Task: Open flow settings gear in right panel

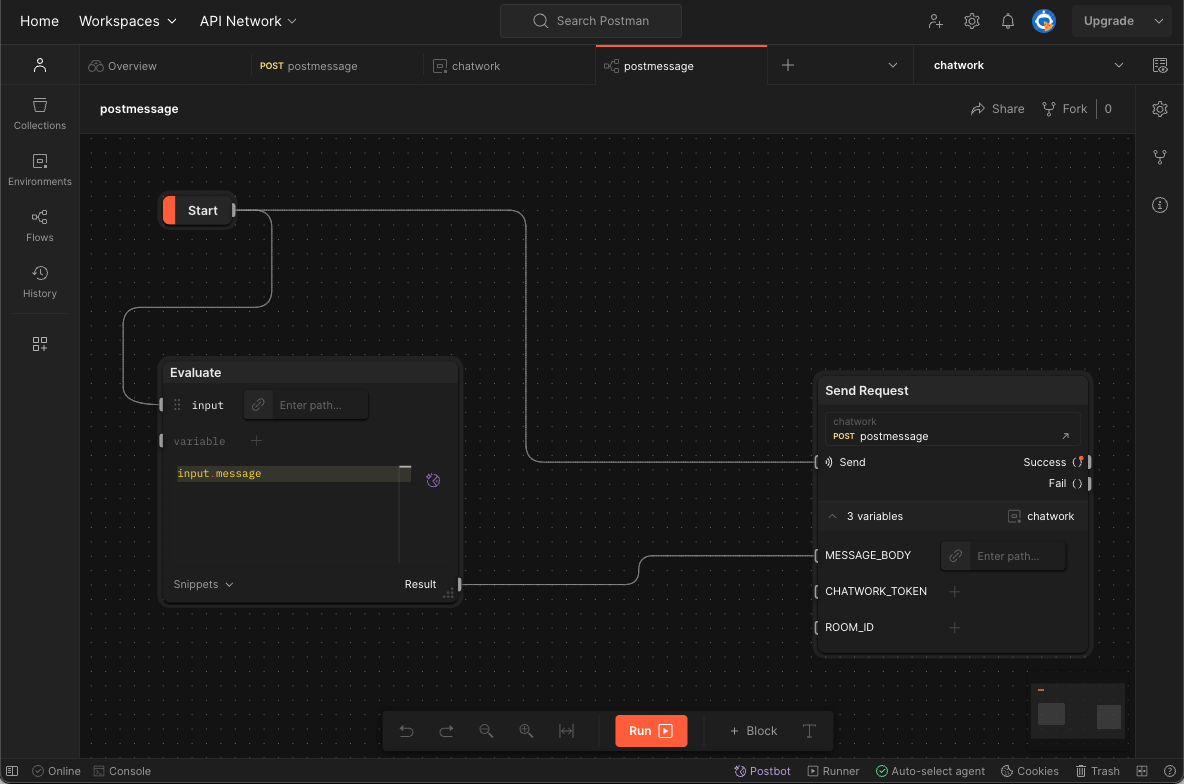Action: click(x=1160, y=109)
